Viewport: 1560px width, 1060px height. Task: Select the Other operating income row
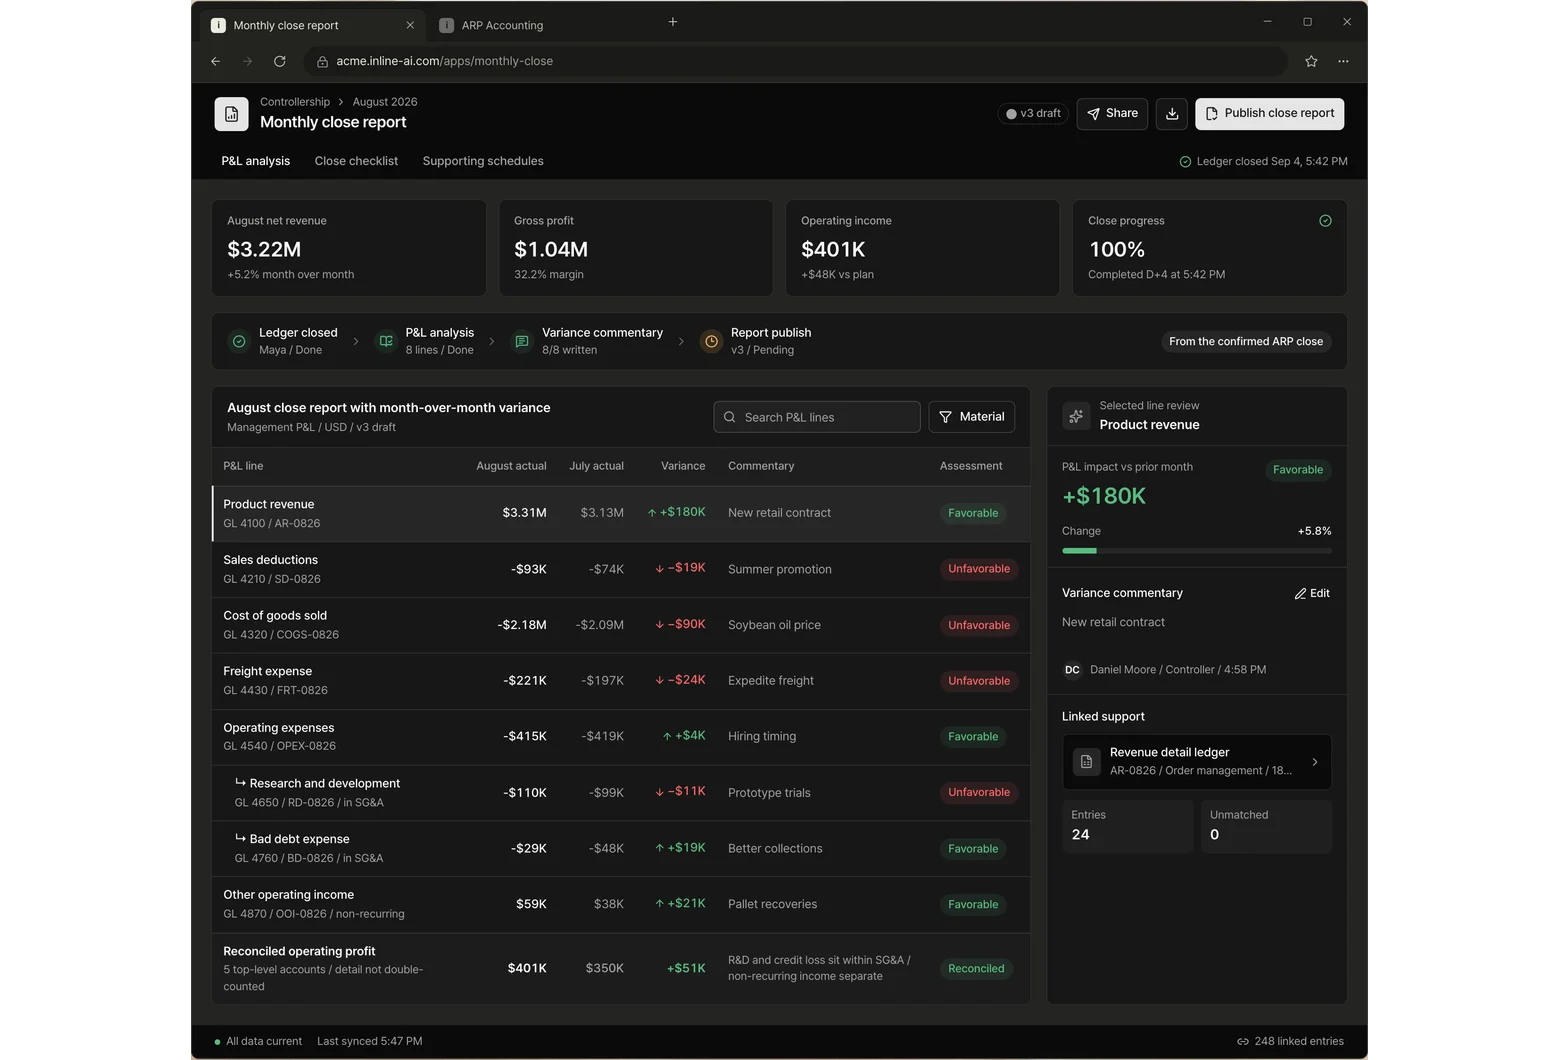[x=621, y=905]
